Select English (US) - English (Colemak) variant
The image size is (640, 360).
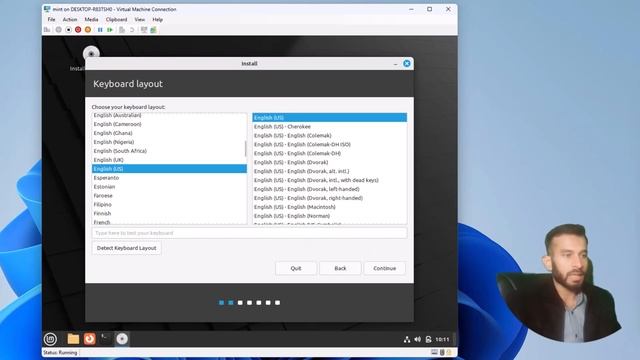pyautogui.click(x=329, y=136)
